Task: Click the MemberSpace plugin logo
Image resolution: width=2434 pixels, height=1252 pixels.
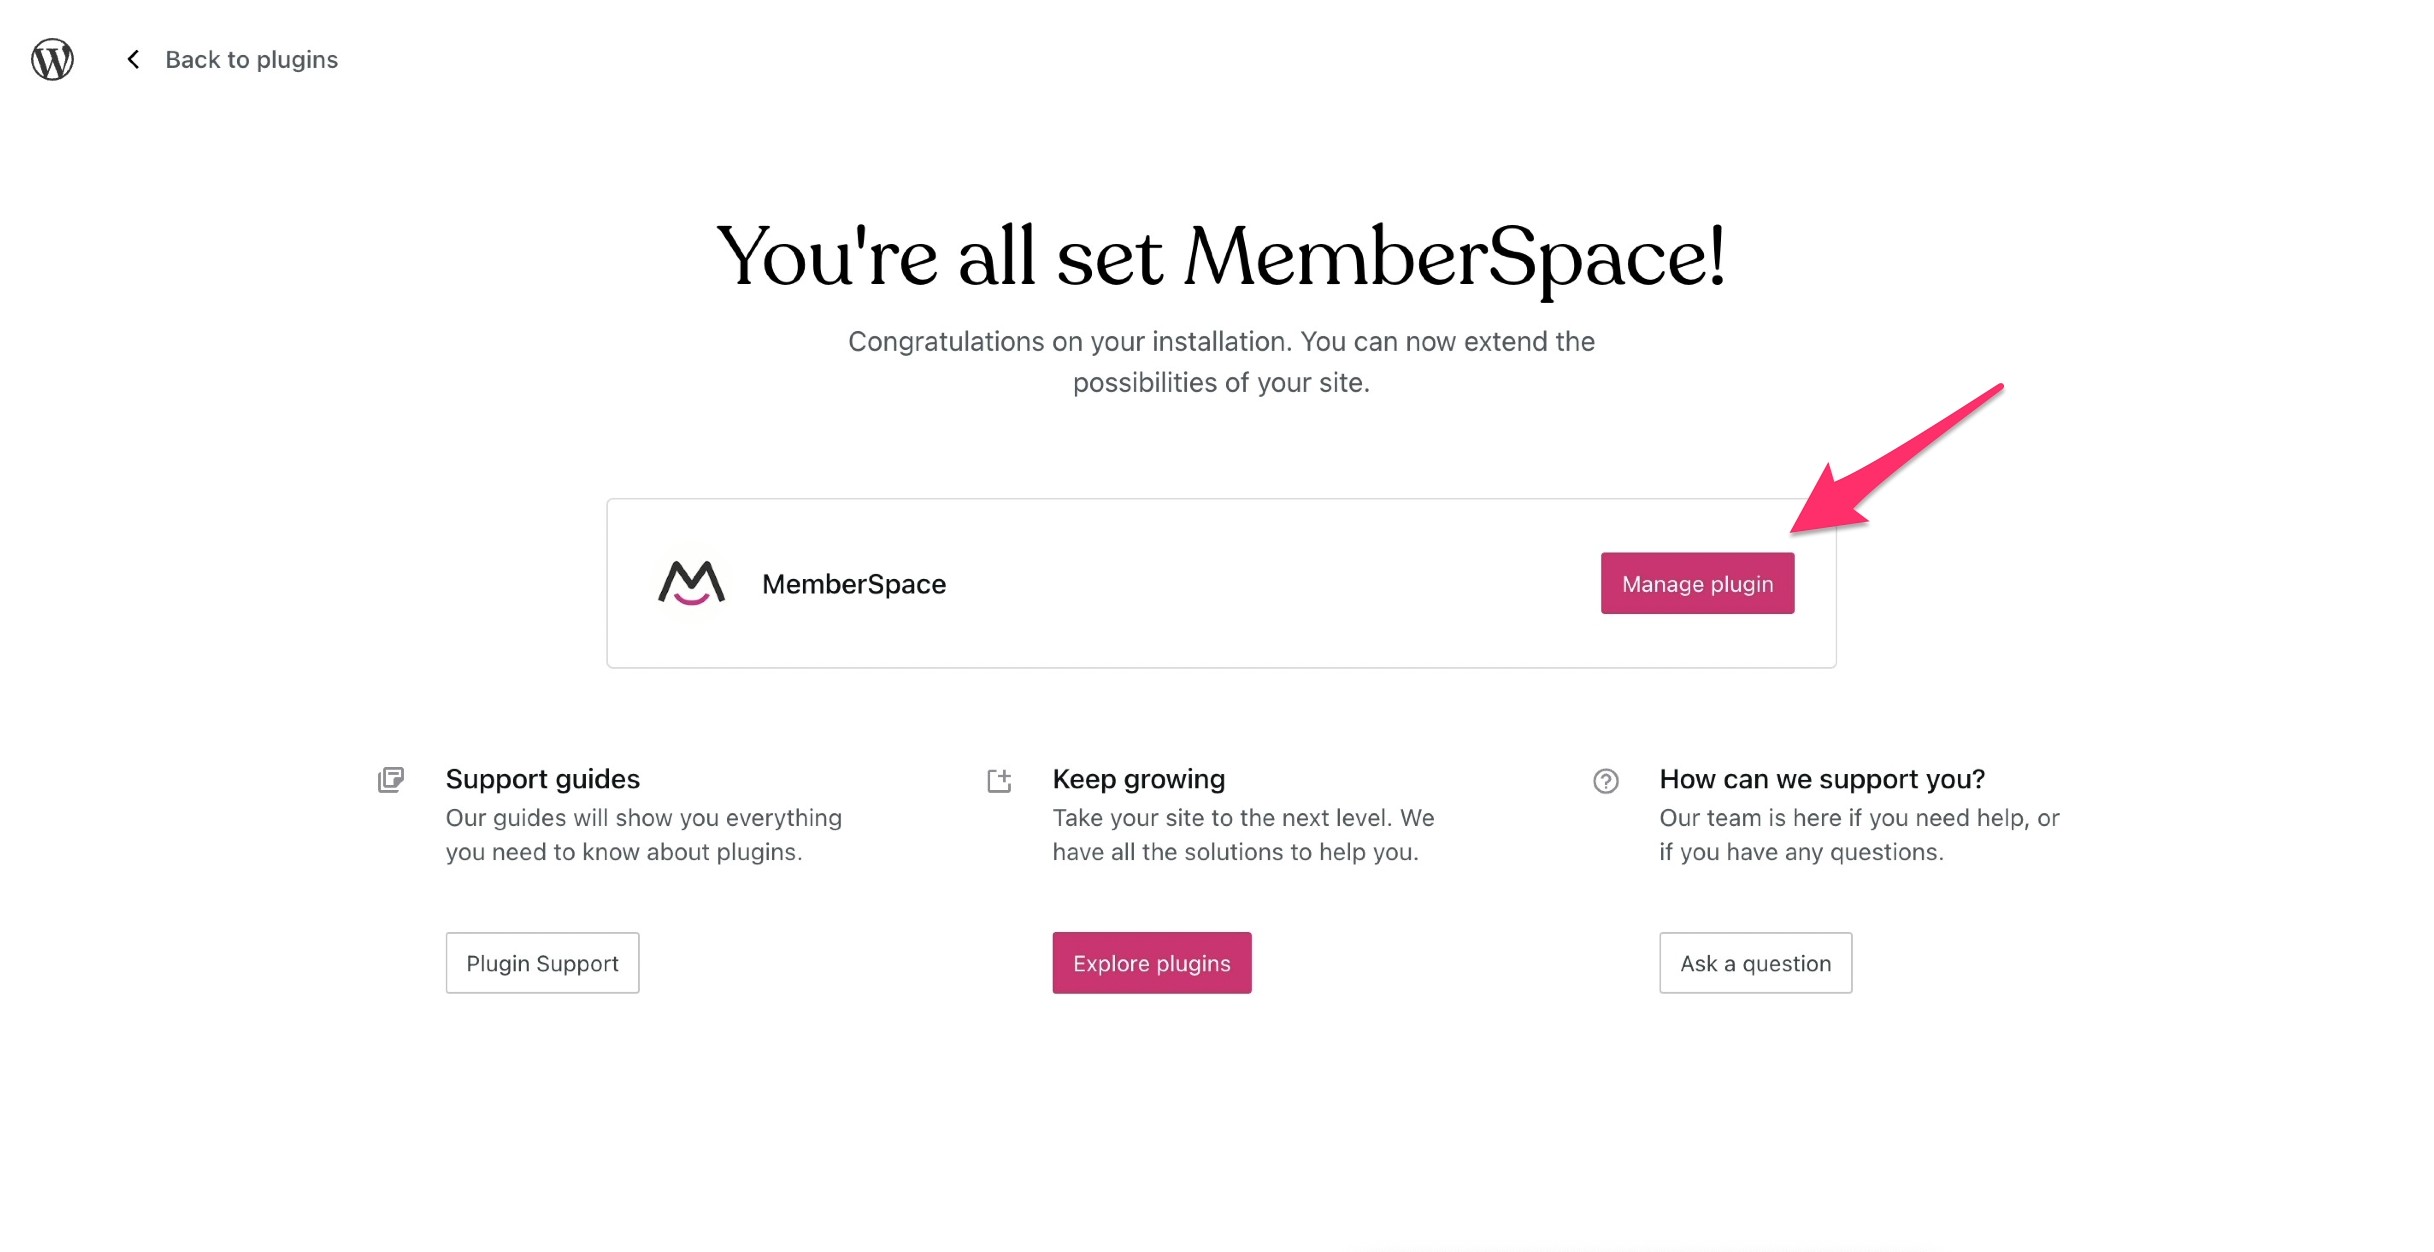Action: click(x=692, y=583)
